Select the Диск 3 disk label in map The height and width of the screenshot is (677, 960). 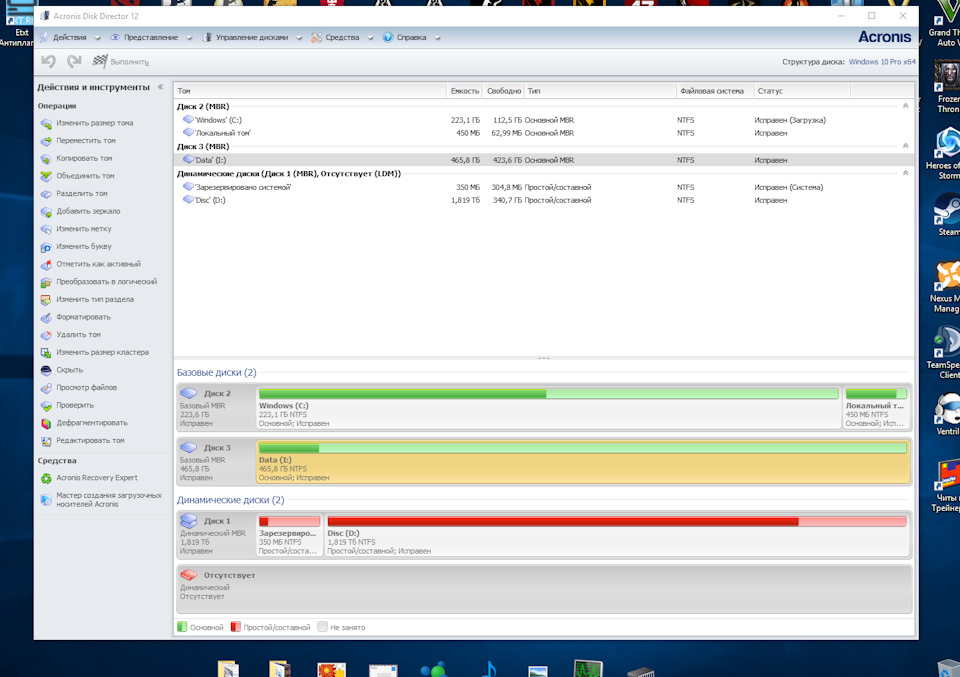pos(216,462)
